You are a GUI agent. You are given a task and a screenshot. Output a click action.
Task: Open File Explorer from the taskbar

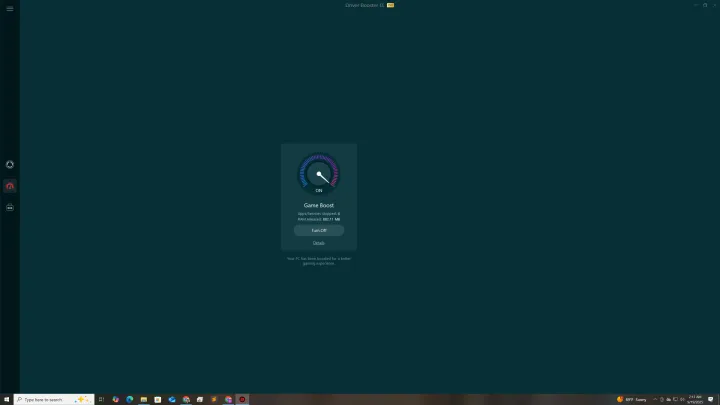144,399
